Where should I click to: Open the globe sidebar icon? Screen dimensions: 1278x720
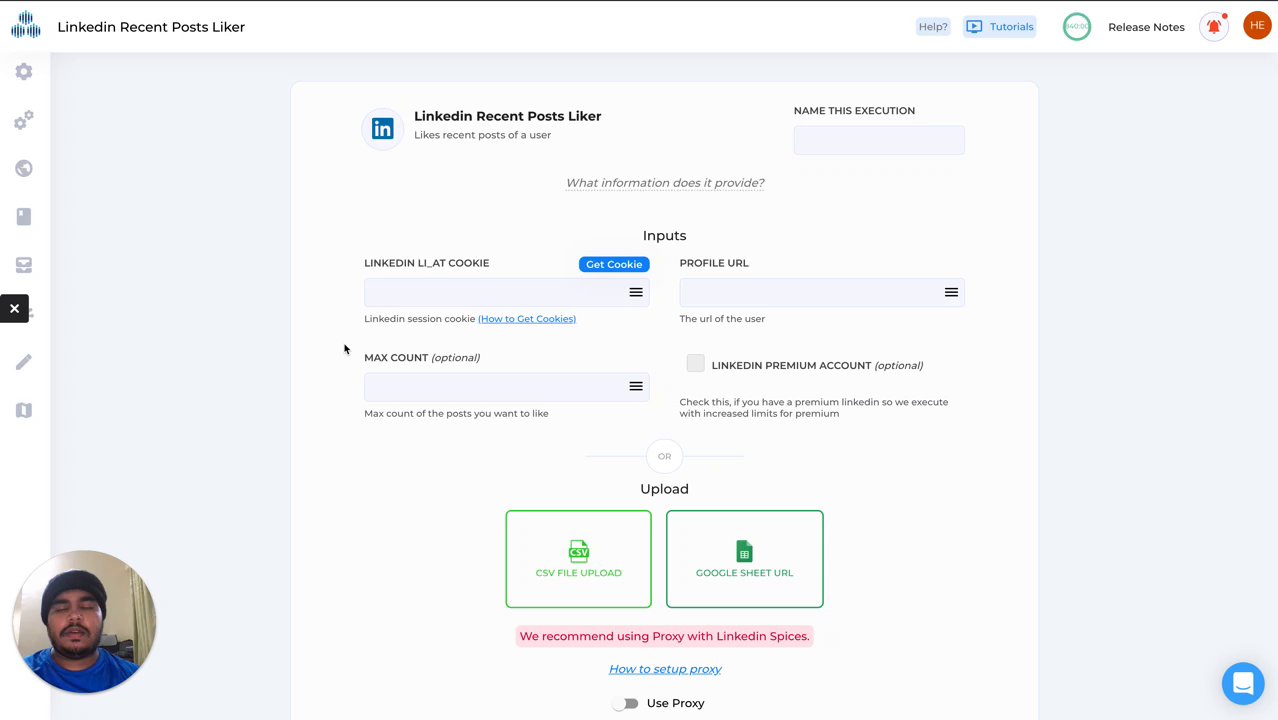tap(24, 168)
